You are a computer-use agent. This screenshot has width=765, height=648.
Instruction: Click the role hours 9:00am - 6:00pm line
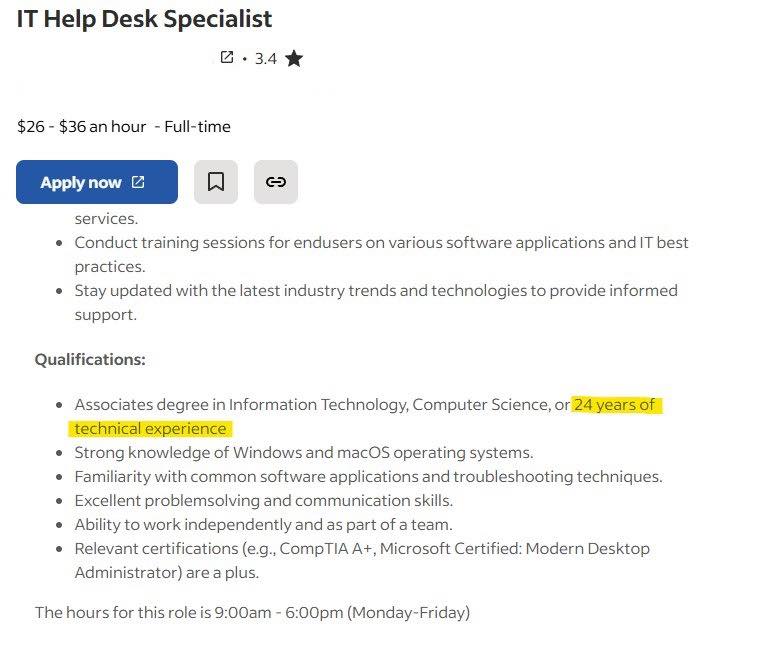pos(252,612)
